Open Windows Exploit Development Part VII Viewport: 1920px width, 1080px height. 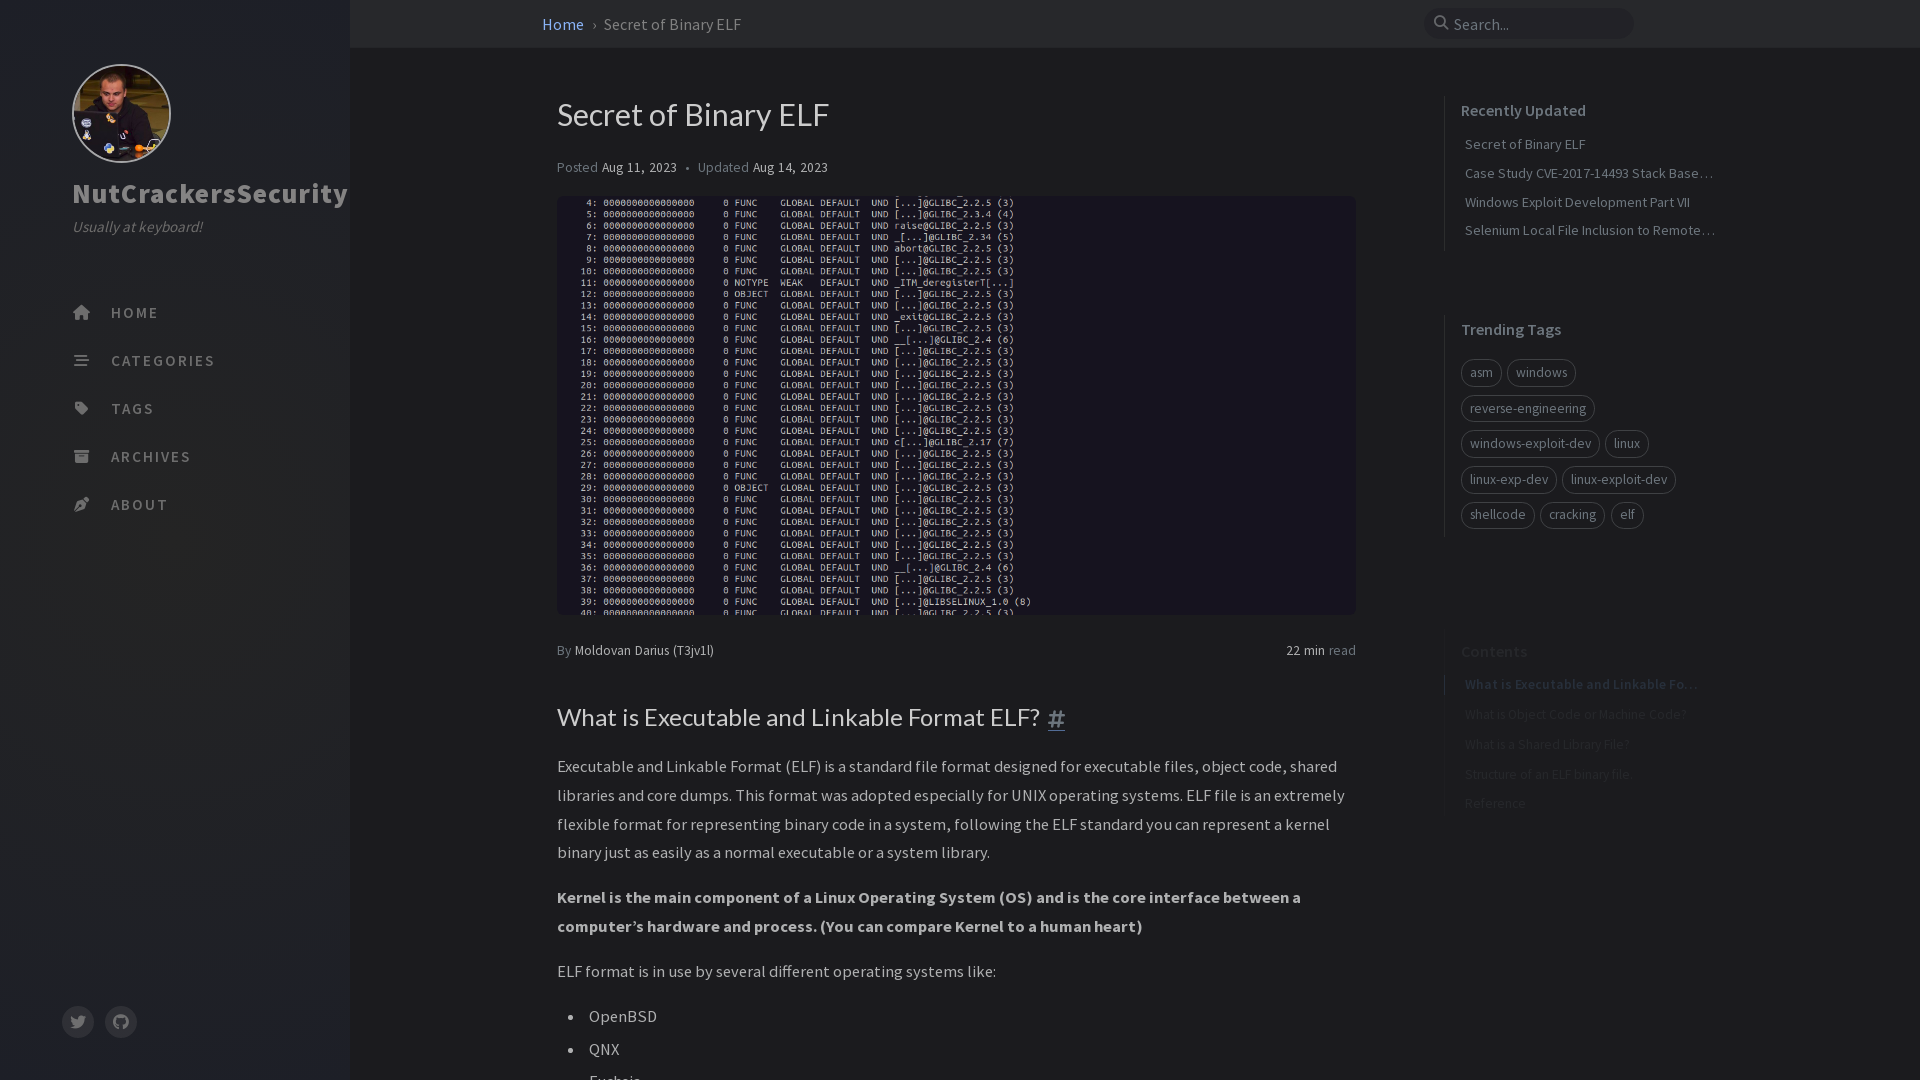tap(1576, 200)
